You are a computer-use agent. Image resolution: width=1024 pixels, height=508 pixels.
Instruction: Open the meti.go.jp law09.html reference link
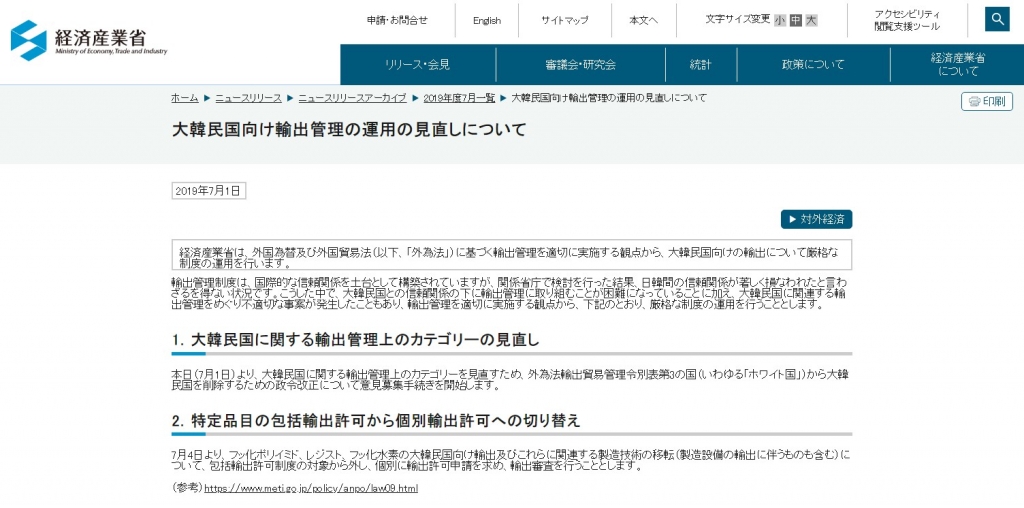pyautogui.click(x=311, y=488)
